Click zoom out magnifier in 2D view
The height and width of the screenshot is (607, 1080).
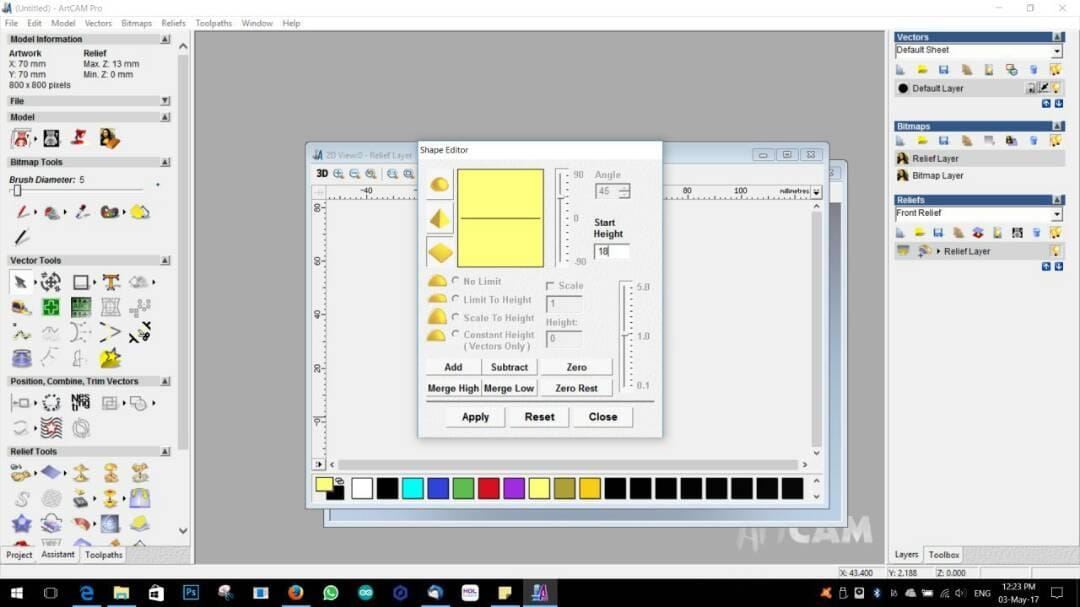(x=354, y=174)
